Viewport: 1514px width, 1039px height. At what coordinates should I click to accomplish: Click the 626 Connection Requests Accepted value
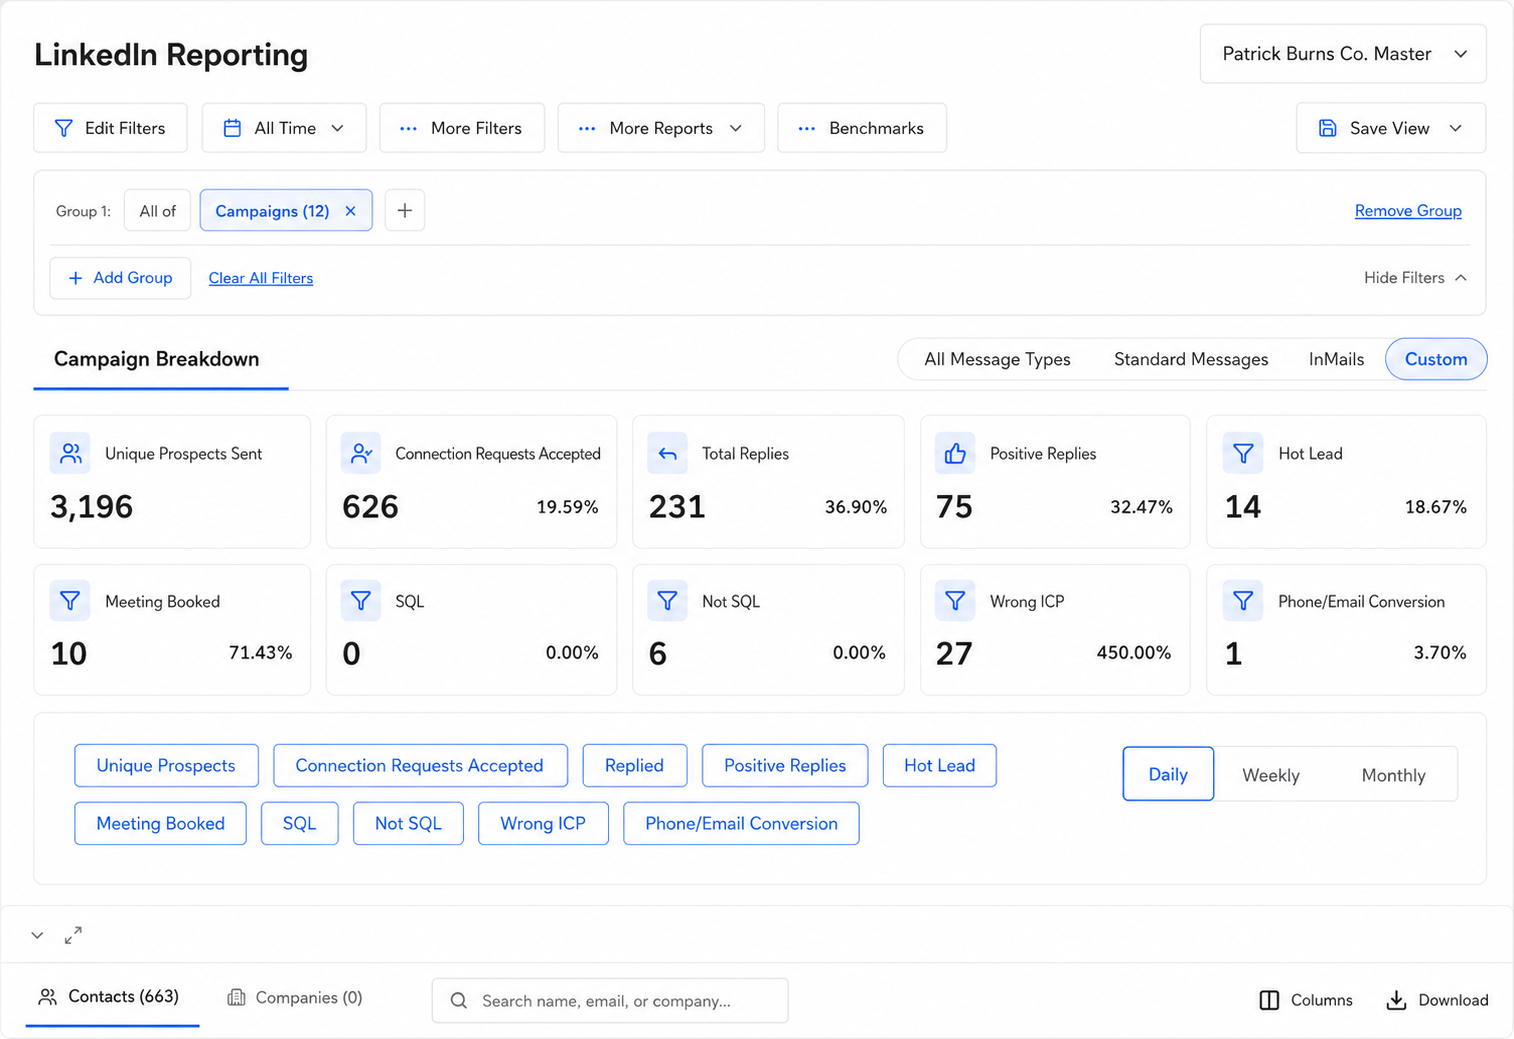click(x=370, y=507)
